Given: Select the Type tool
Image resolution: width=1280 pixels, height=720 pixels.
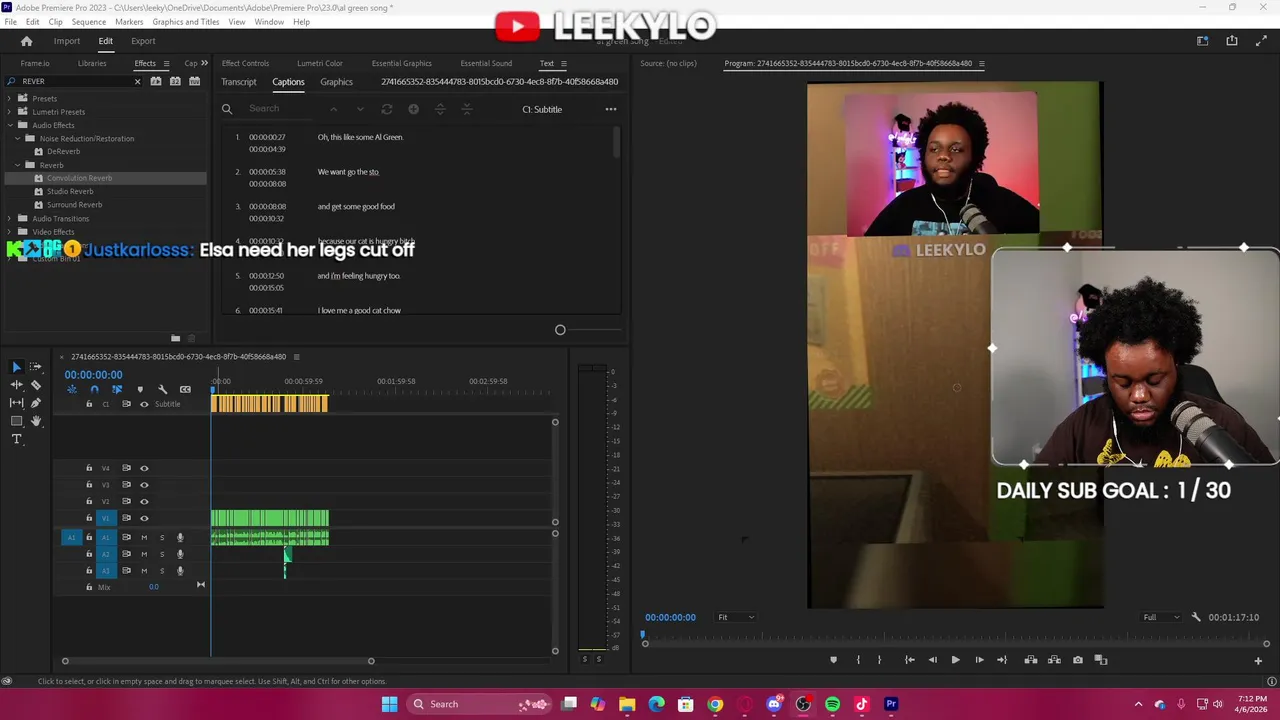Looking at the screenshot, I should pos(16,439).
